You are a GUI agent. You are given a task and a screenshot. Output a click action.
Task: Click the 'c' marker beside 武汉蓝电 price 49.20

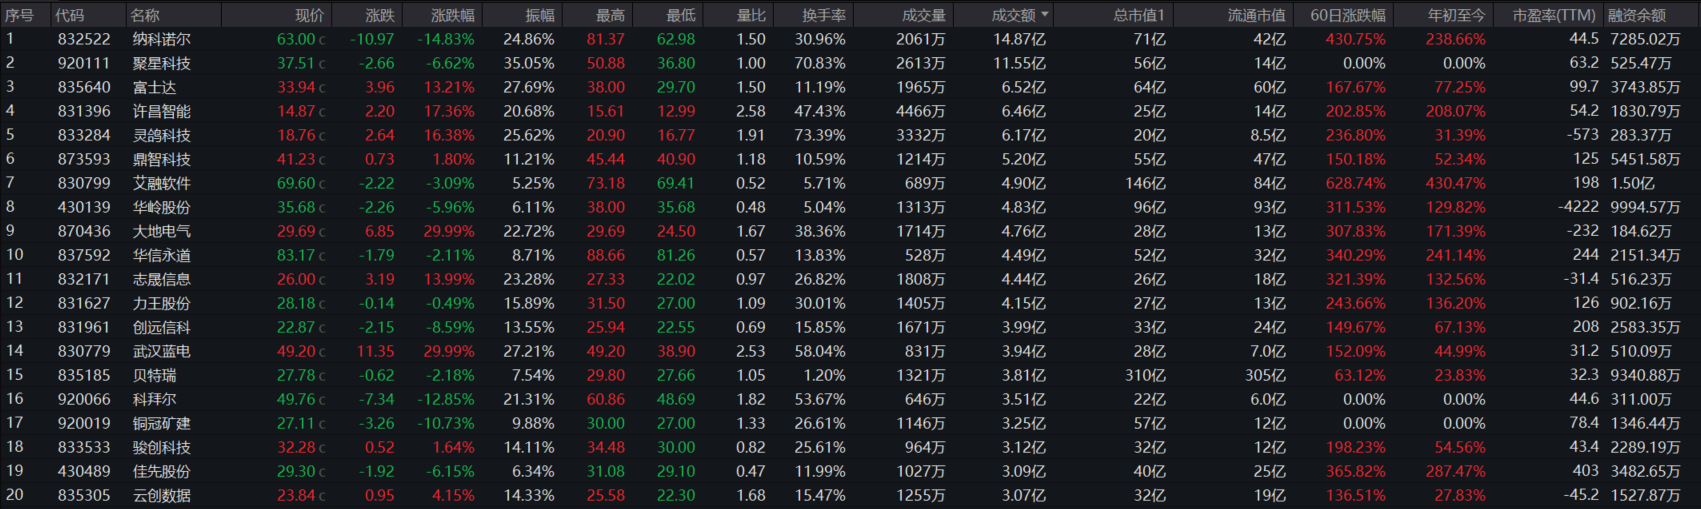(322, 352)
